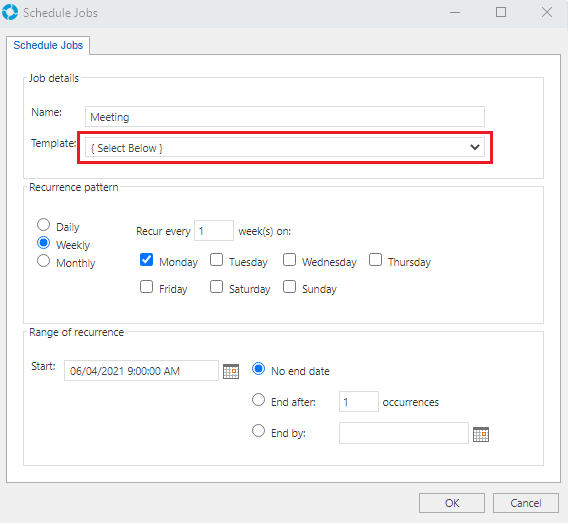Click the Recur every weeks number field
Viewport: 568px width, 524px height.
214,231
